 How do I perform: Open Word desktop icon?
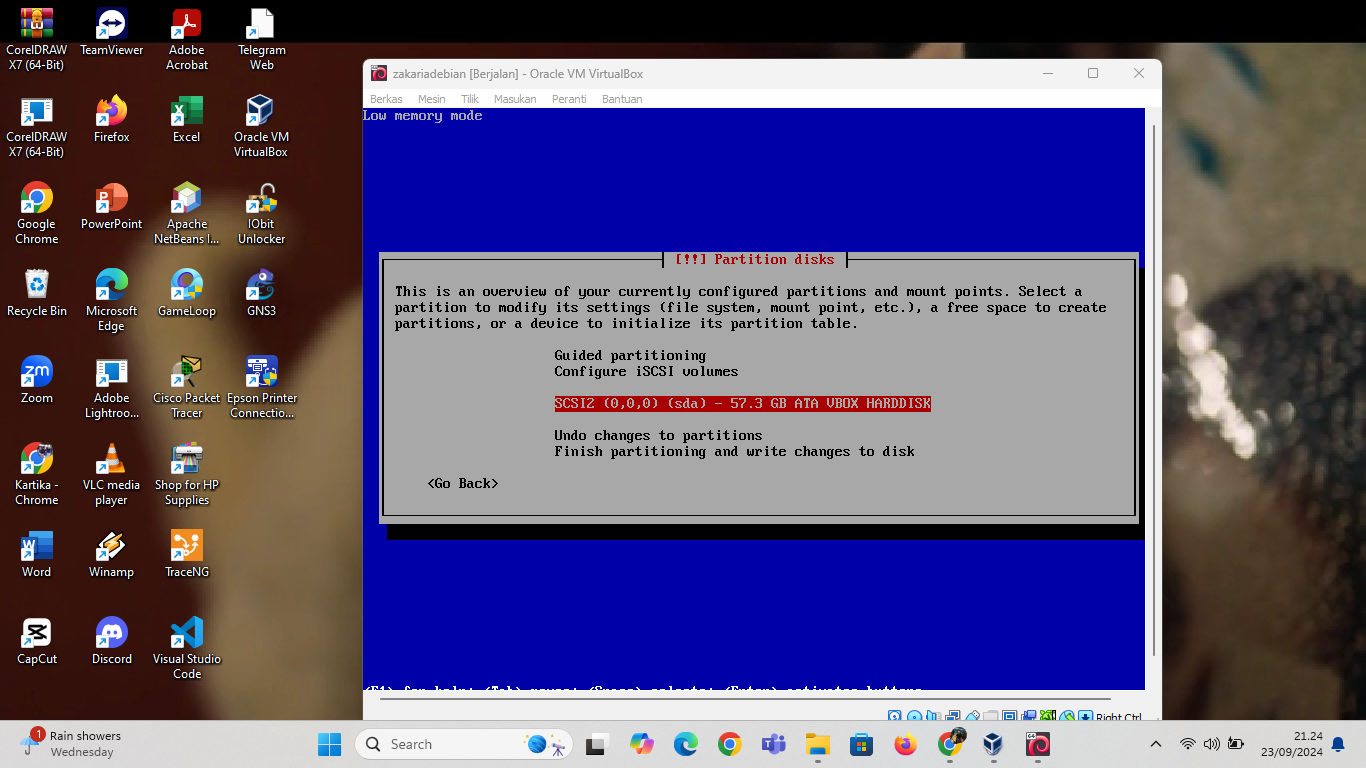pyautogui.click(x=36, y=555)
